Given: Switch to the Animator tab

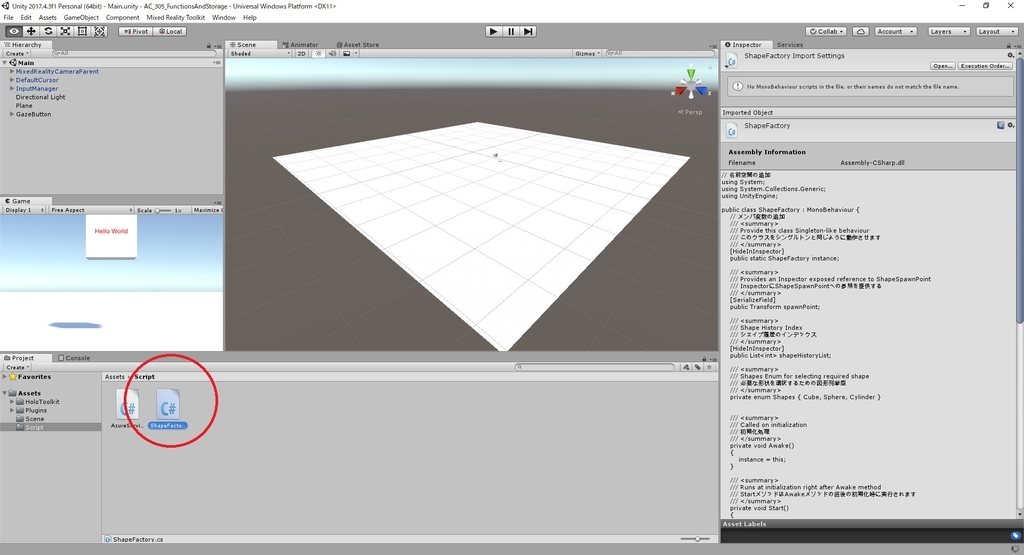Looking at the screenshot, I should tap(300, 45).
